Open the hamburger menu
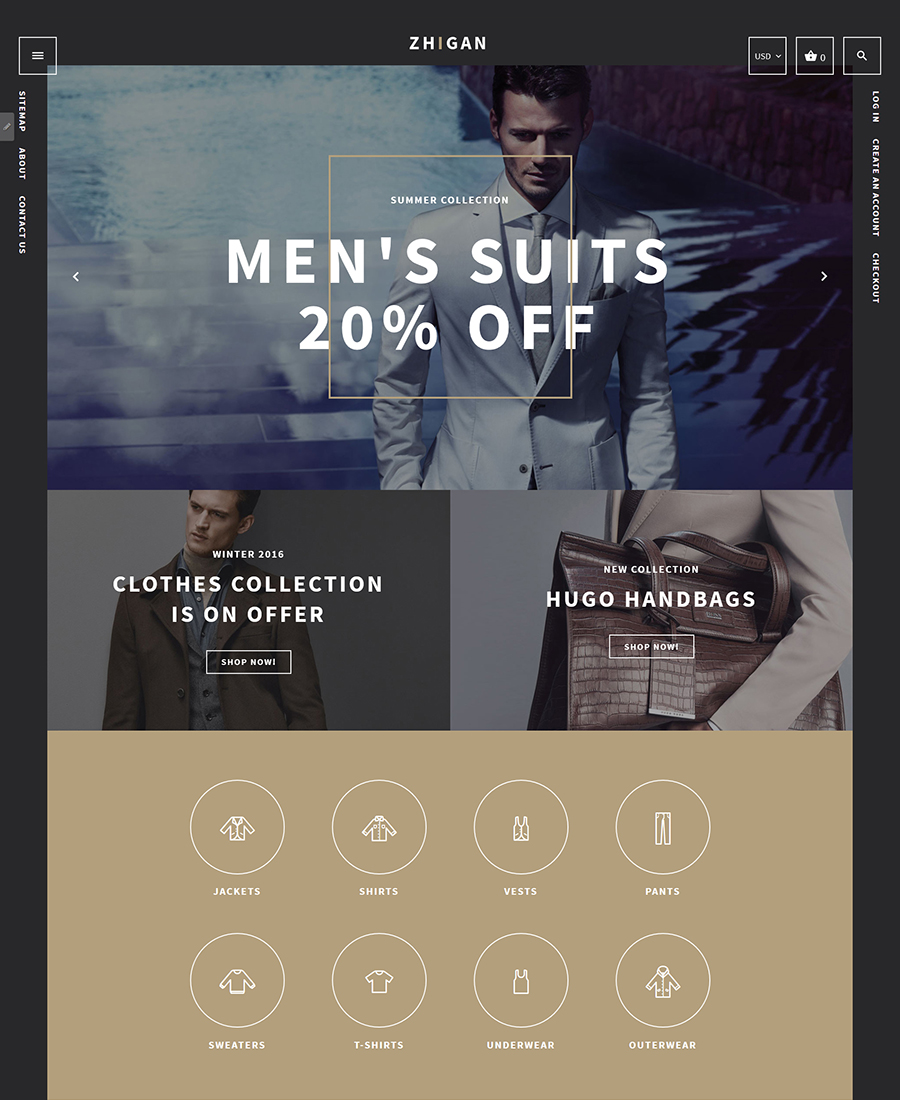Screen dimensions: 900x1100 [38, 56]
